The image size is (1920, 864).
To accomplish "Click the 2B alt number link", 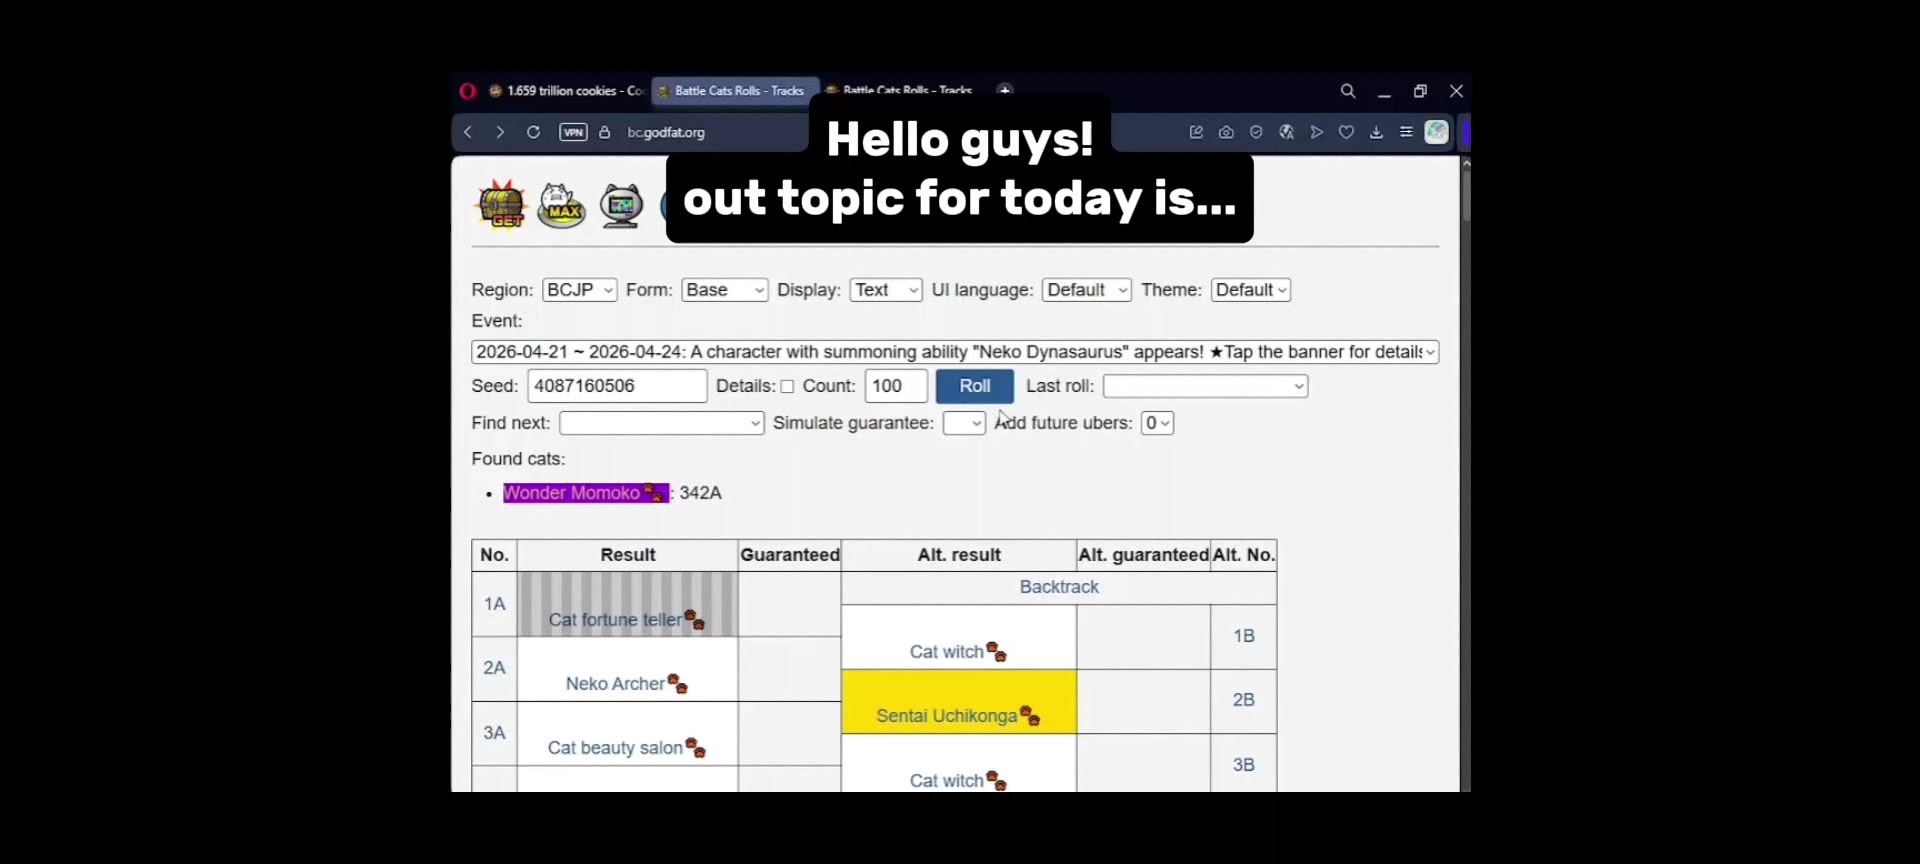I will coord(1244,700).
